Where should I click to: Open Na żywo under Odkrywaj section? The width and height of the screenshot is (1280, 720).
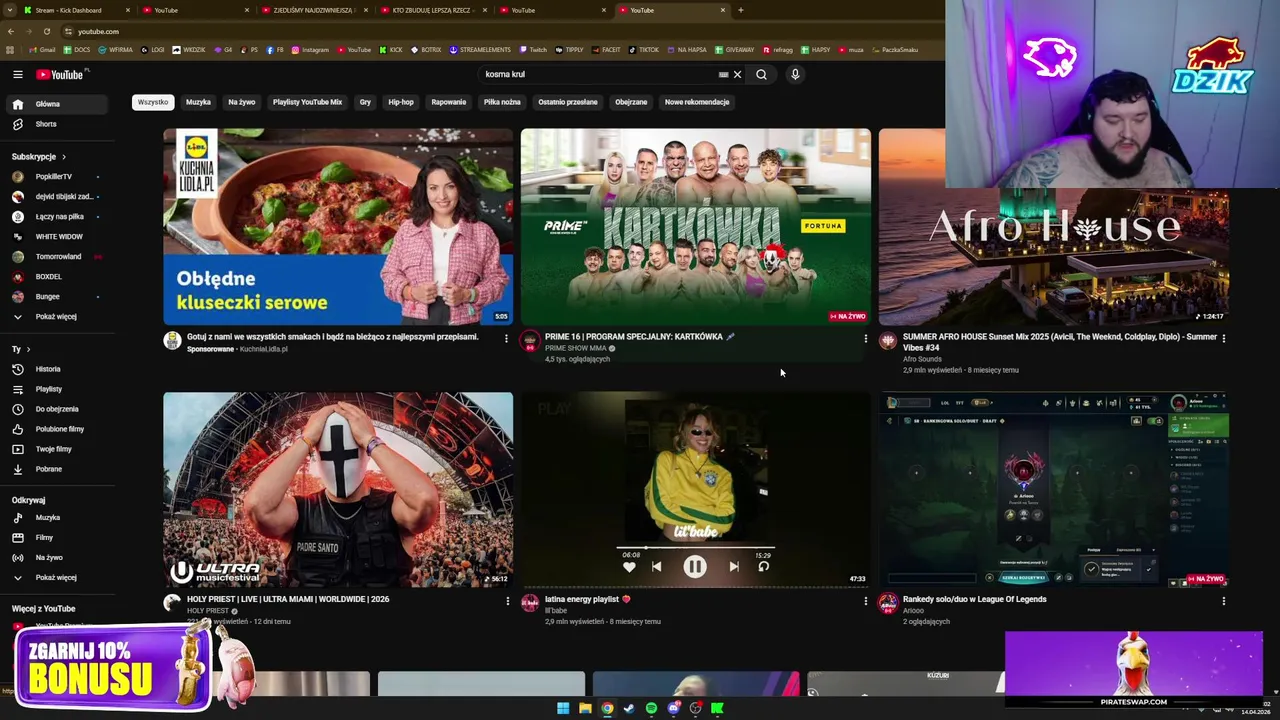click(x=48, y=558)
